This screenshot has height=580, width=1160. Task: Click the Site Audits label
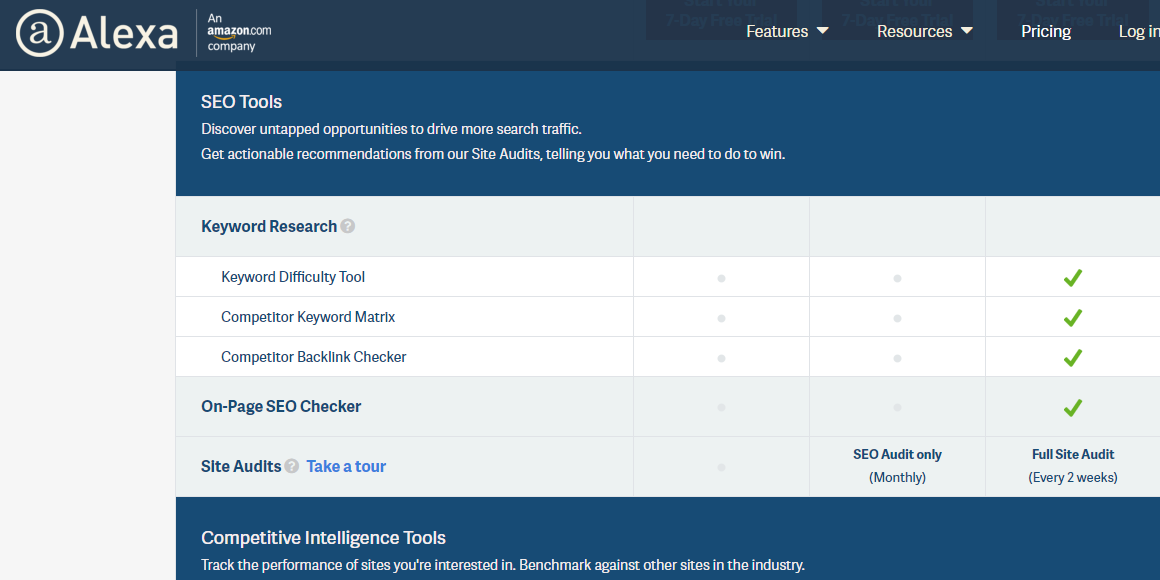click(241, 466)
